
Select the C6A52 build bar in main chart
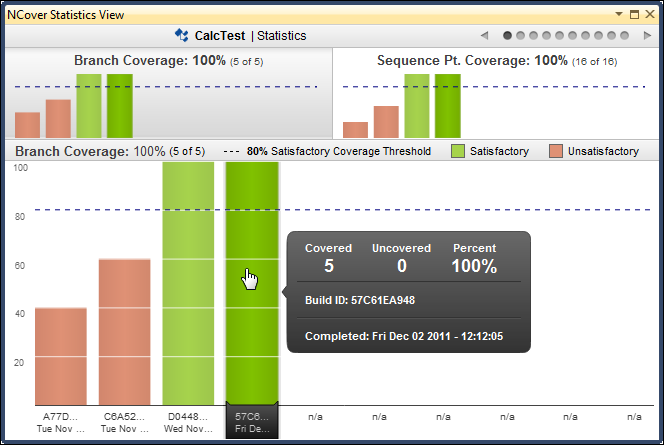(124, 330)
